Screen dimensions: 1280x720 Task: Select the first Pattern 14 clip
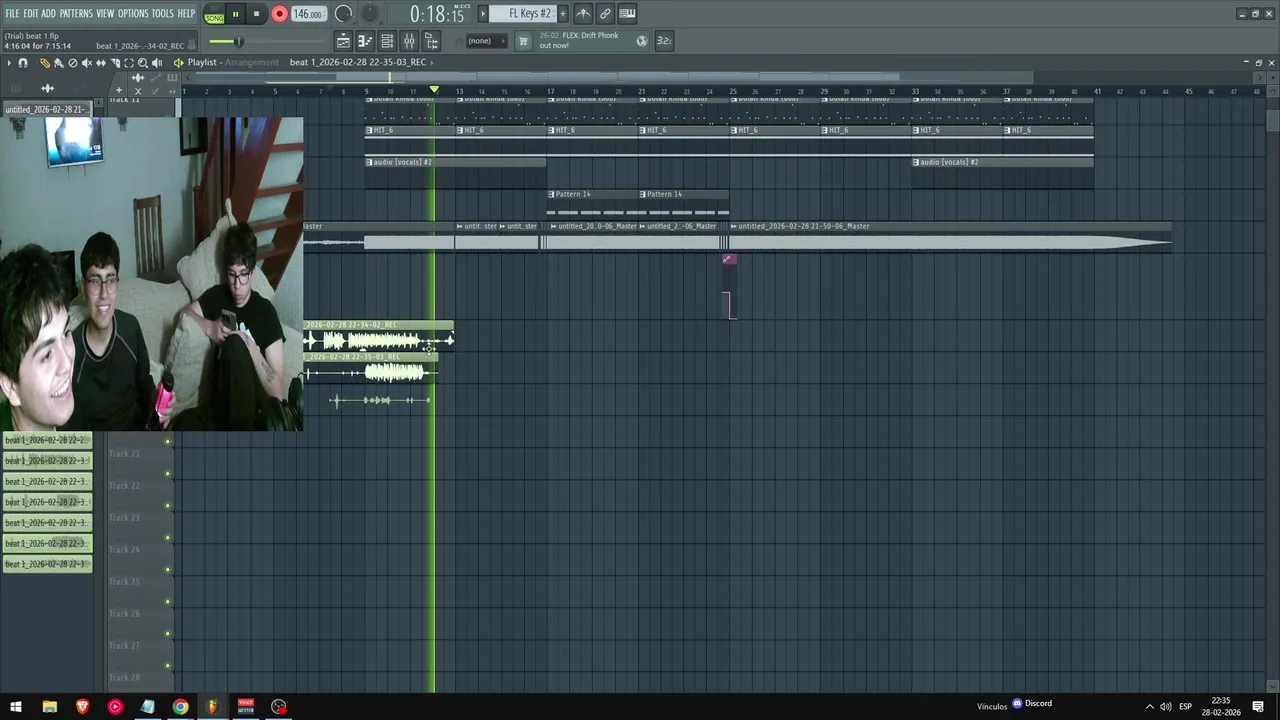click(x=592, y=202)
